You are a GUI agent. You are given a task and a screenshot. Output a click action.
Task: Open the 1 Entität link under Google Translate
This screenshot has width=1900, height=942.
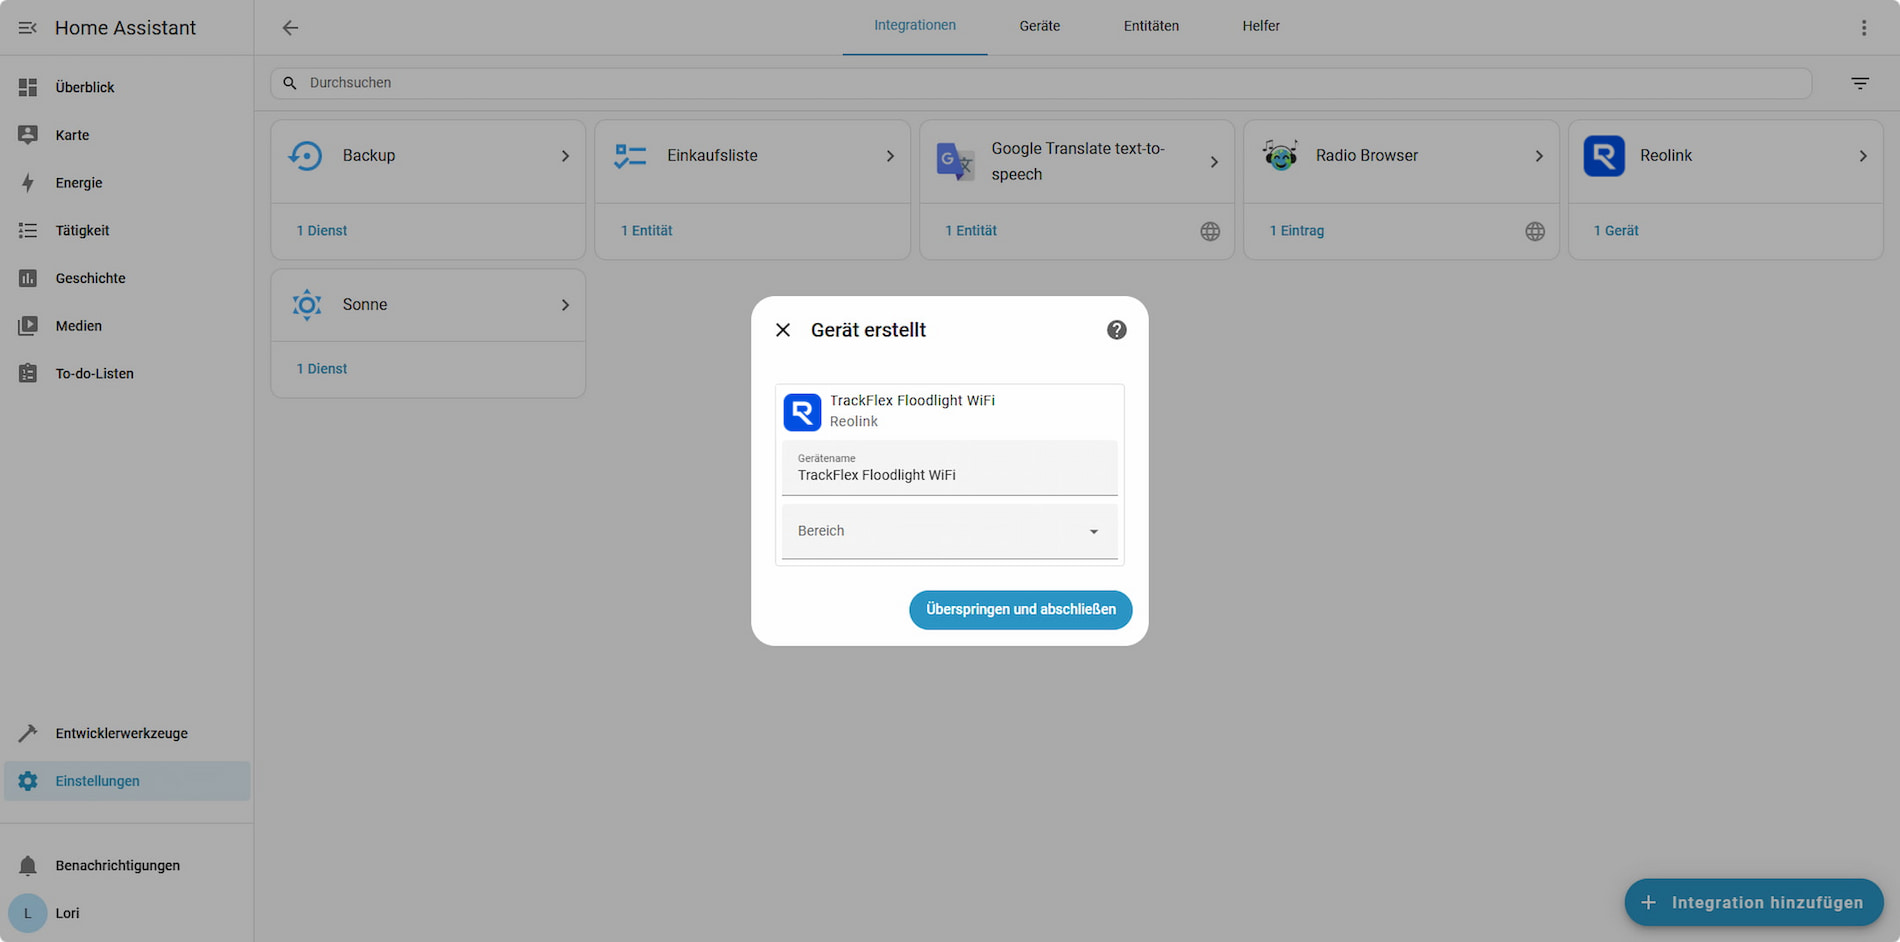pos(971,231)
